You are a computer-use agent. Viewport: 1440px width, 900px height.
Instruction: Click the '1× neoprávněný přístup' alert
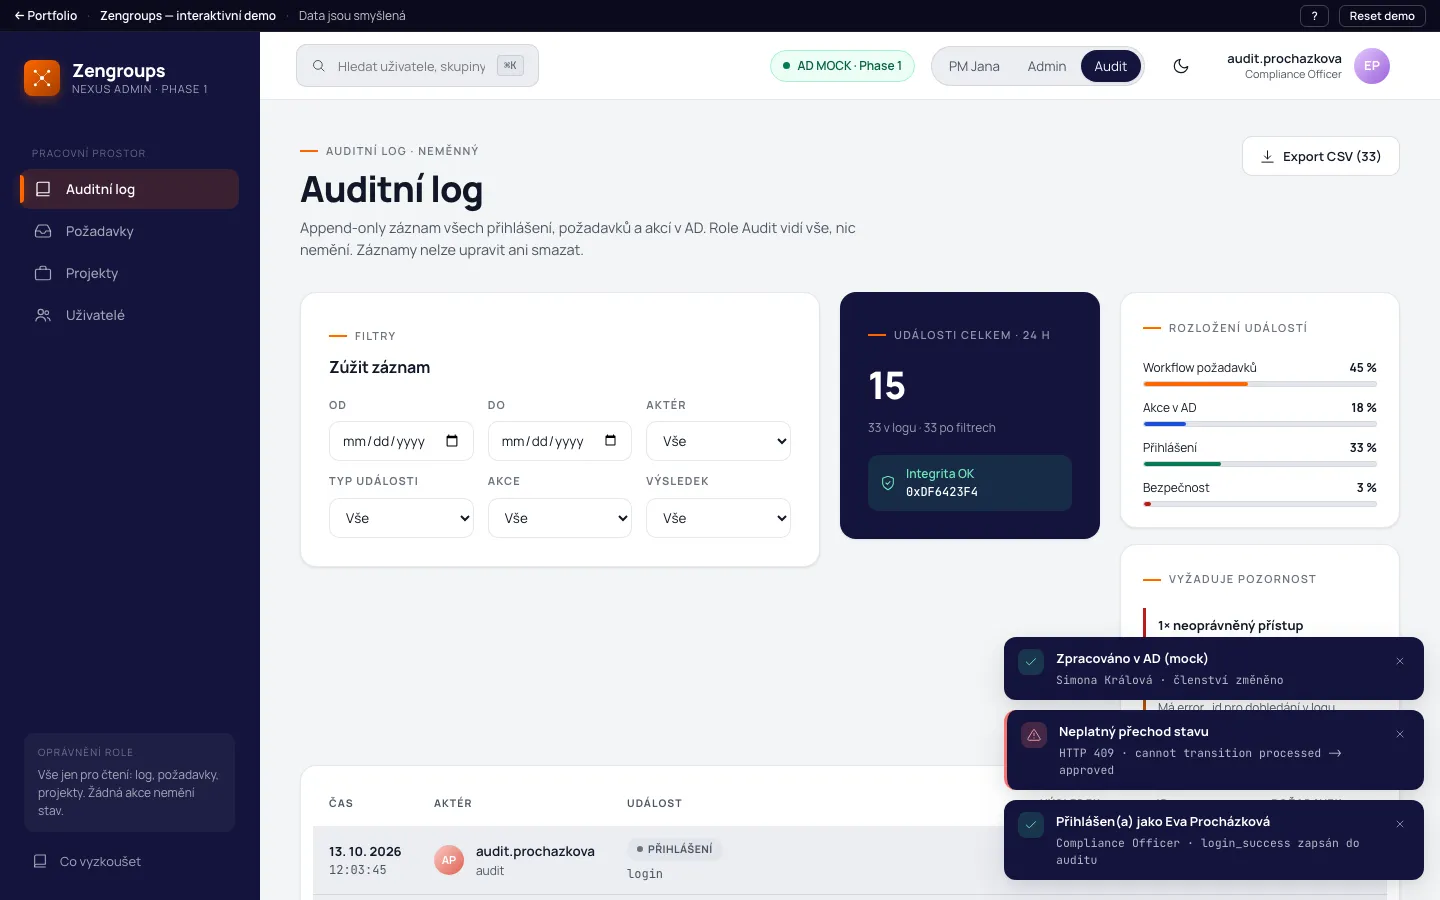[1230, 626]
